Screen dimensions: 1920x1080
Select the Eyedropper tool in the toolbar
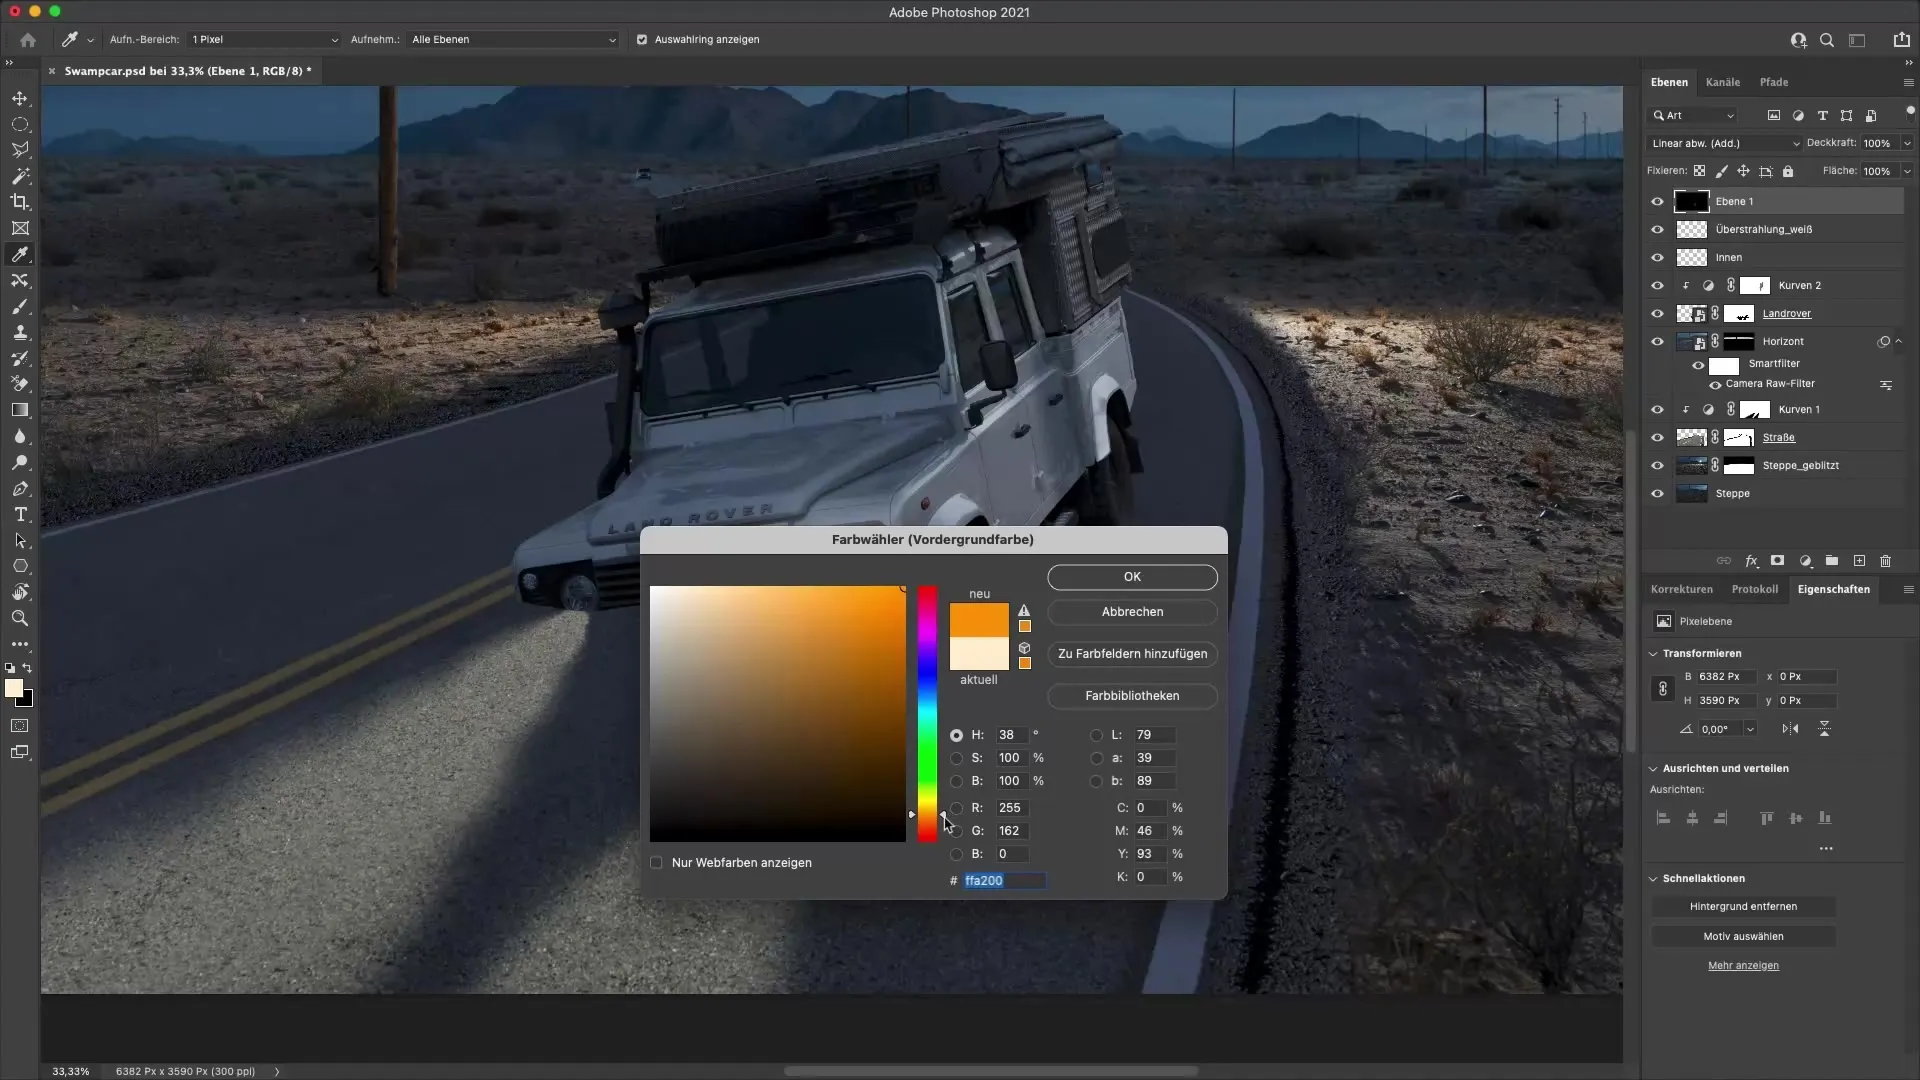pos(20,255)
